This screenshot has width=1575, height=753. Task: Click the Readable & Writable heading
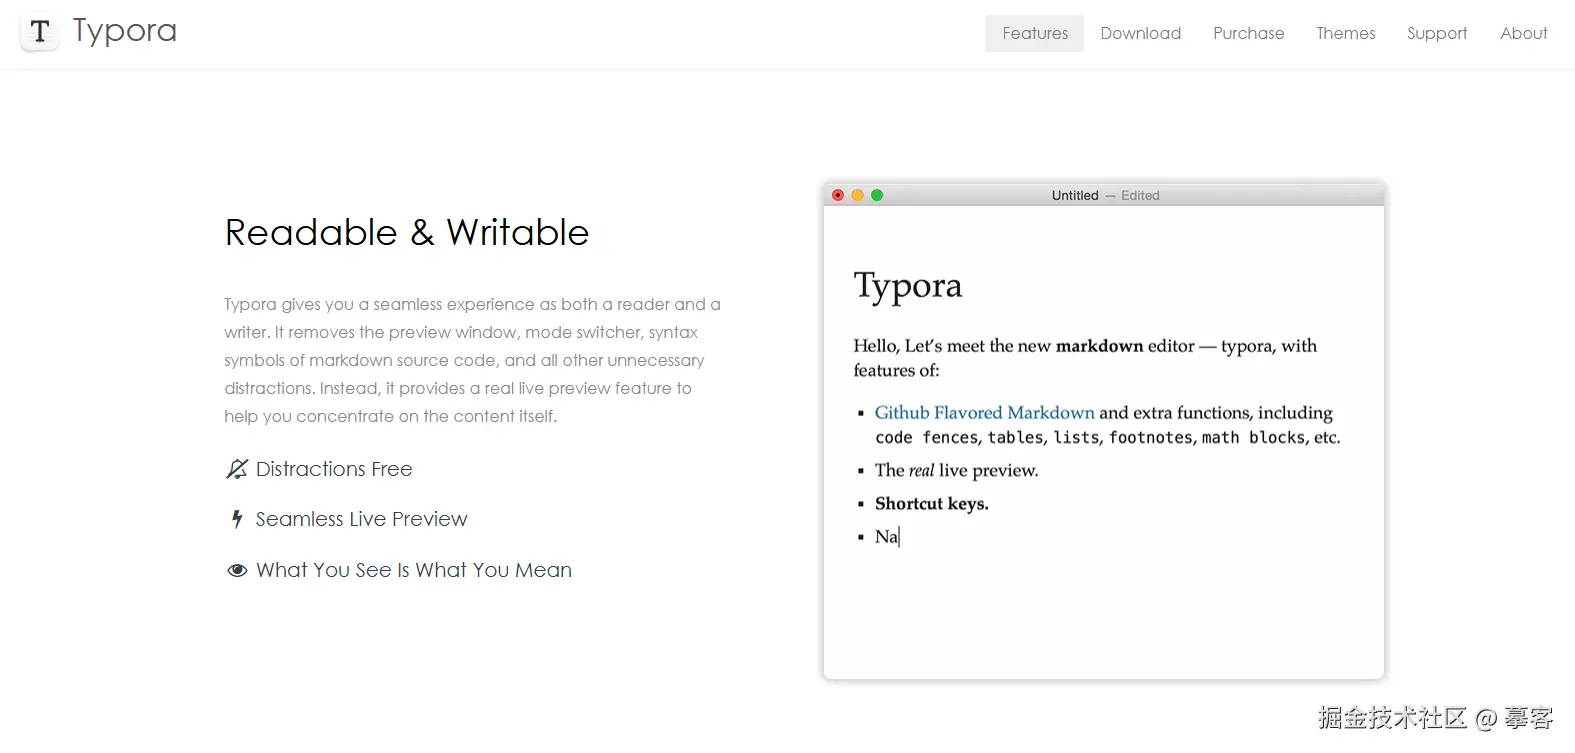(x=407, y=232)
